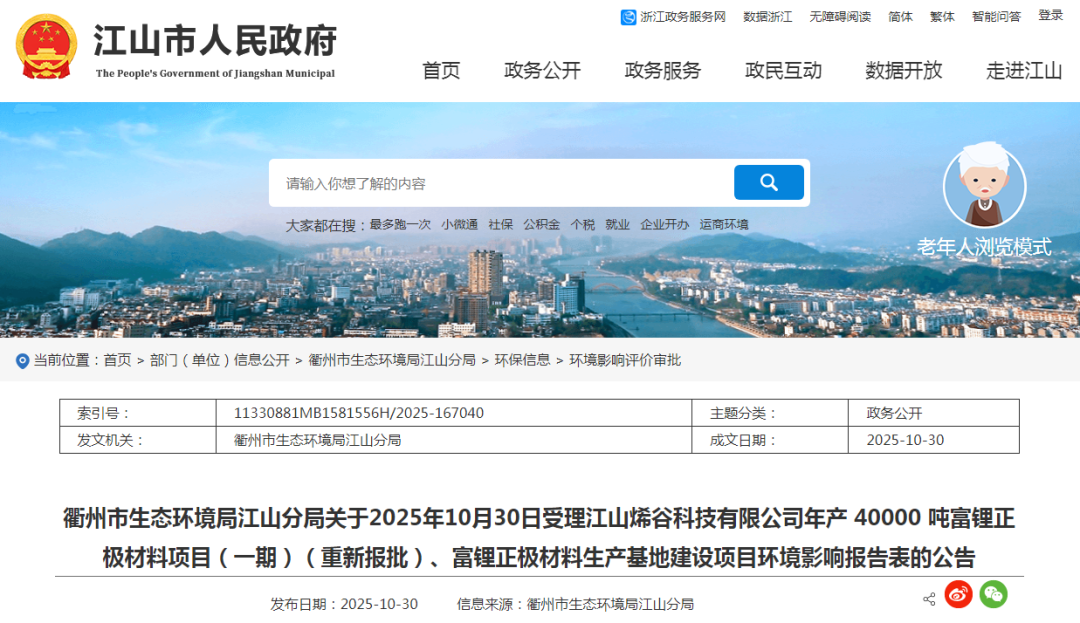Switch to 繁体 traditional Chinese

coord(942,17)
